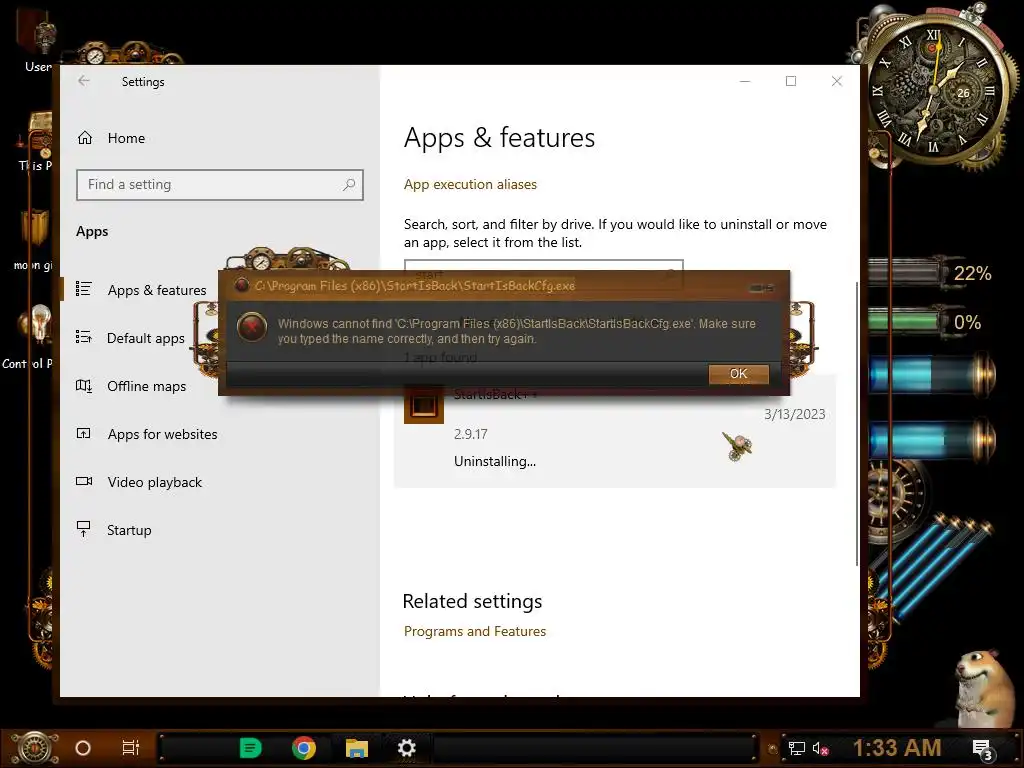
Task: Click the StartIsBack++ app icon
Action: pos(424,404)
